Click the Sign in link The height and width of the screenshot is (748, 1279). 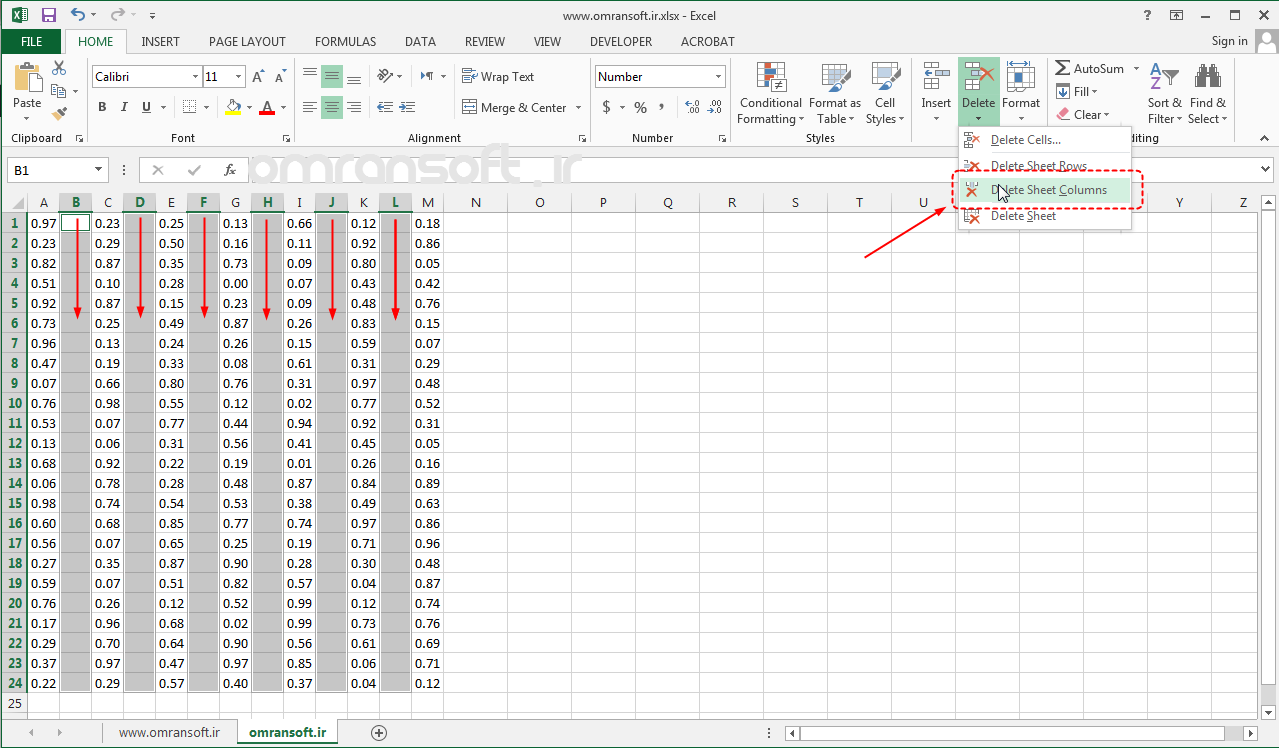1229,41
